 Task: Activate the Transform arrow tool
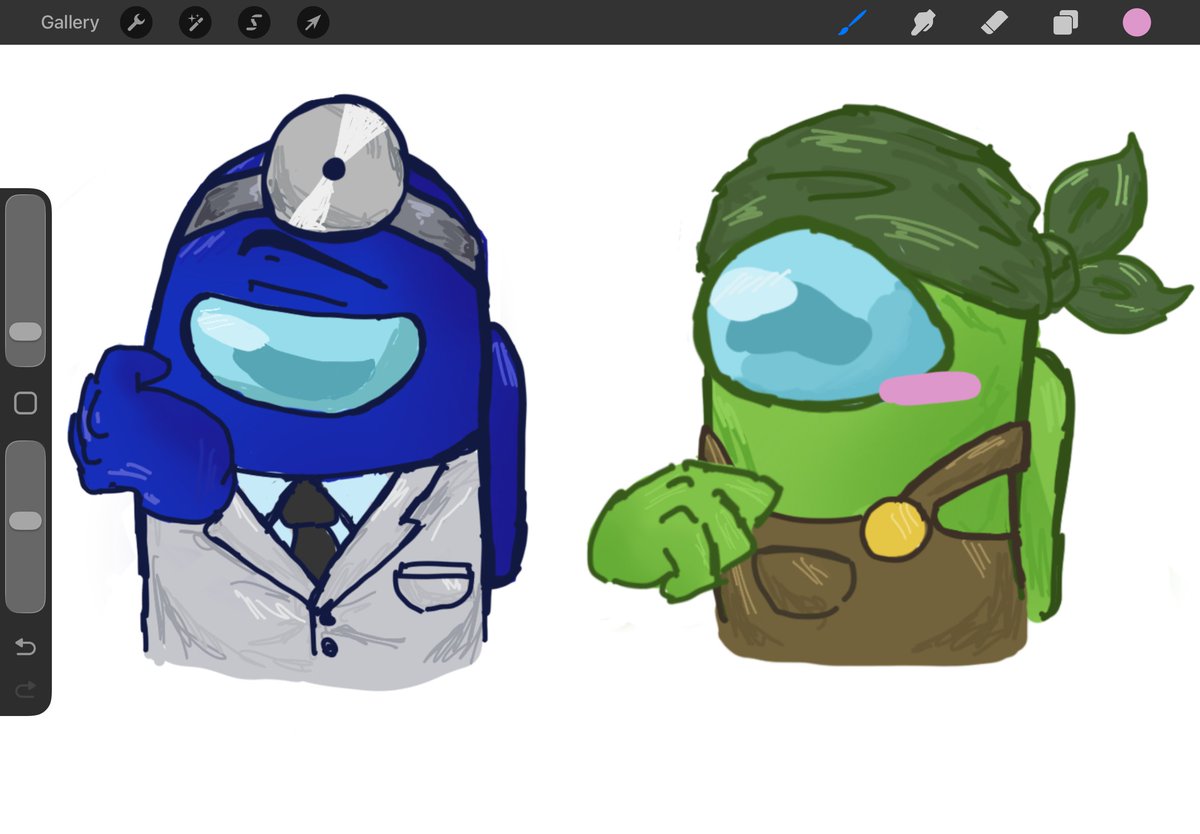pos(313,22)
